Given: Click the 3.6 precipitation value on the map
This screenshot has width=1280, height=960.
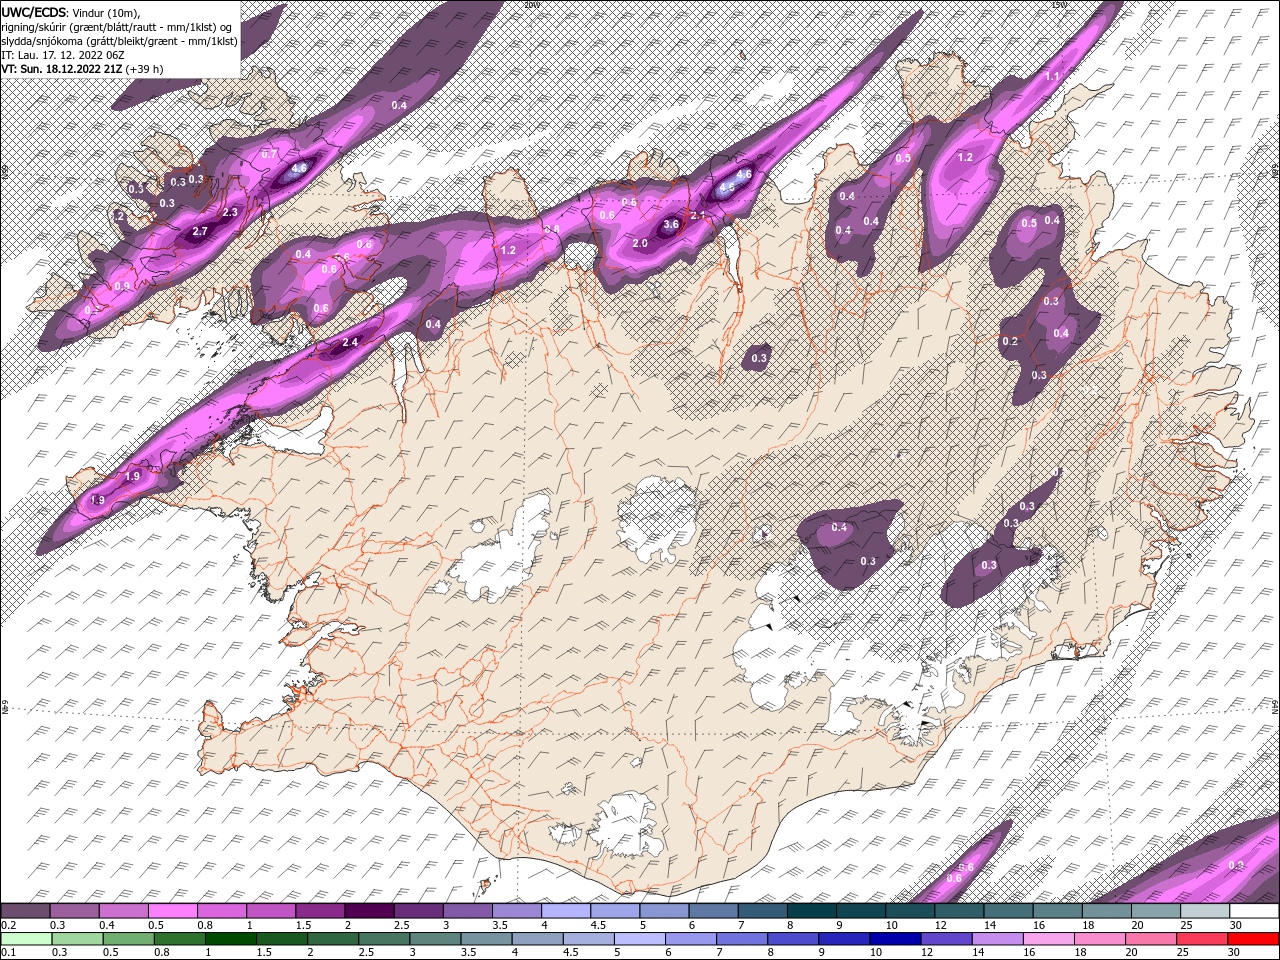Looking at the screenshot, I should 671,225.
